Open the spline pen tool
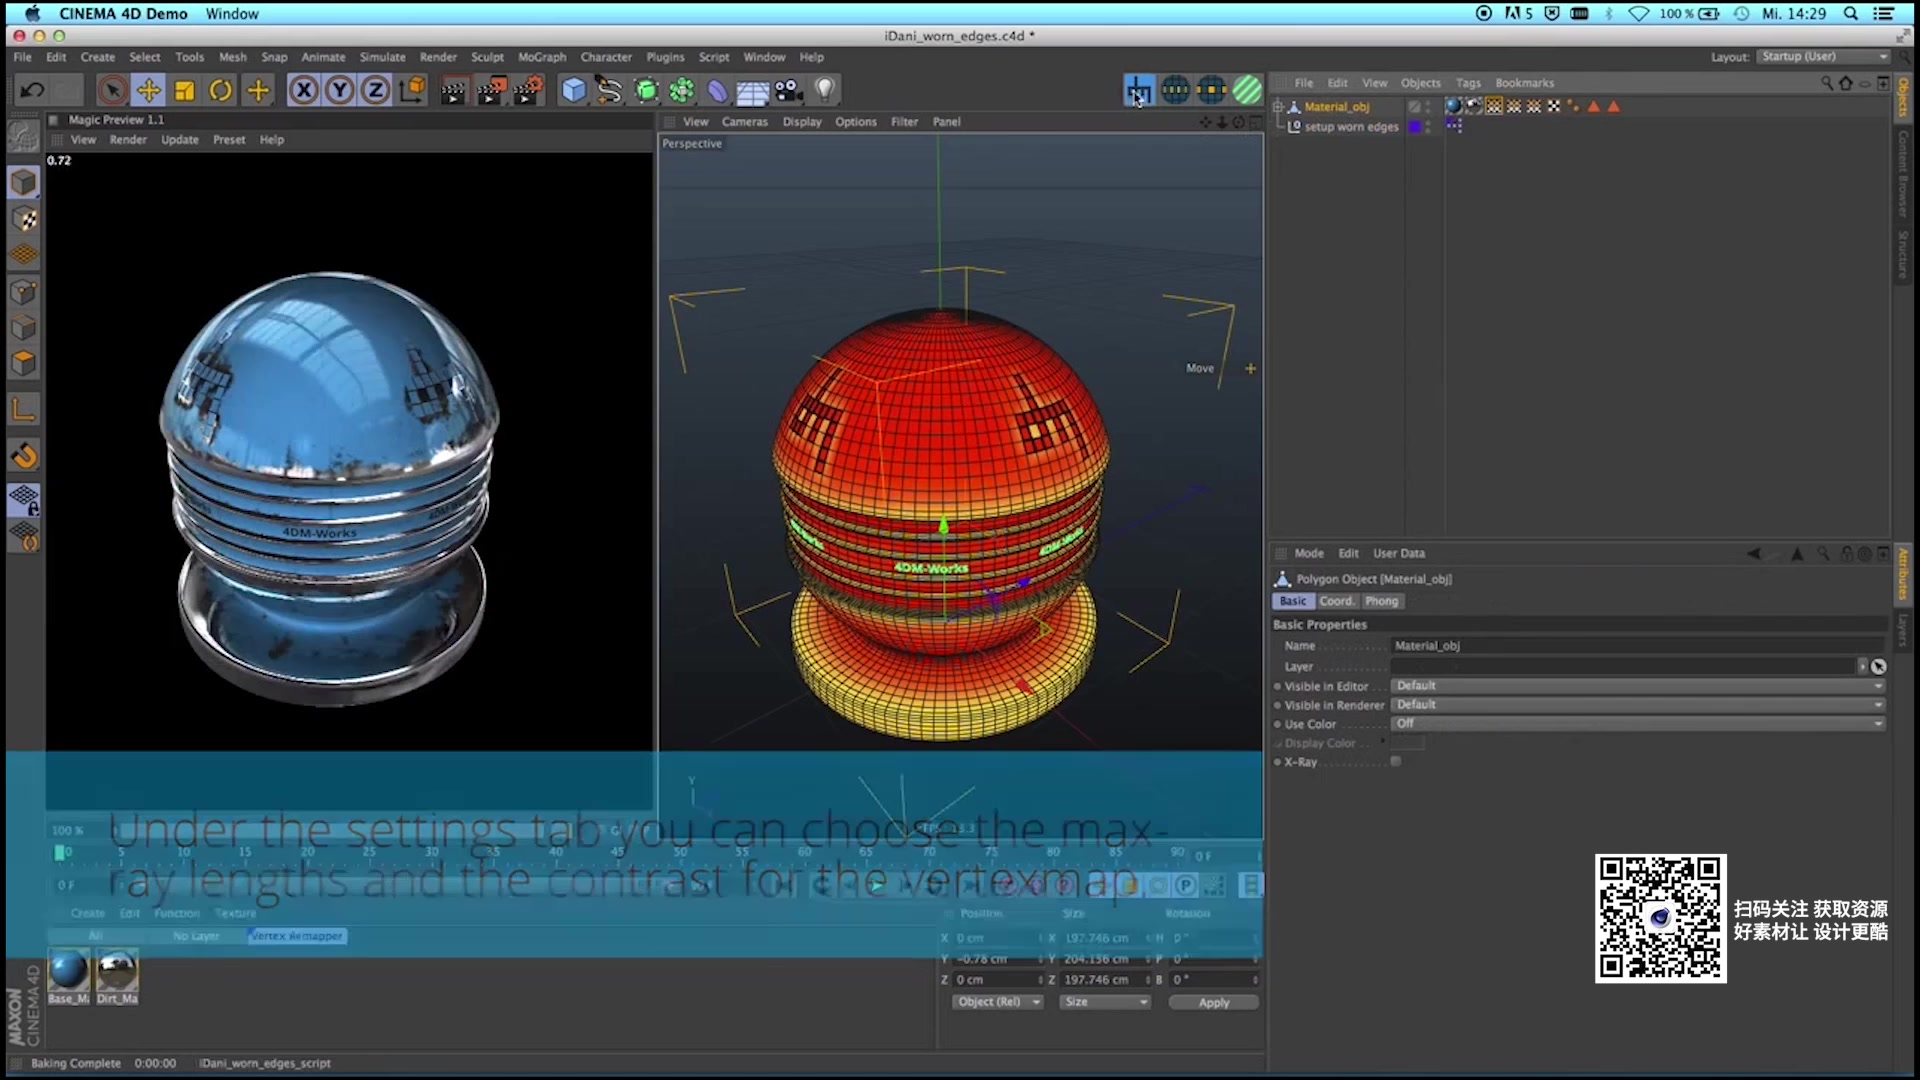 pos(609,91)
